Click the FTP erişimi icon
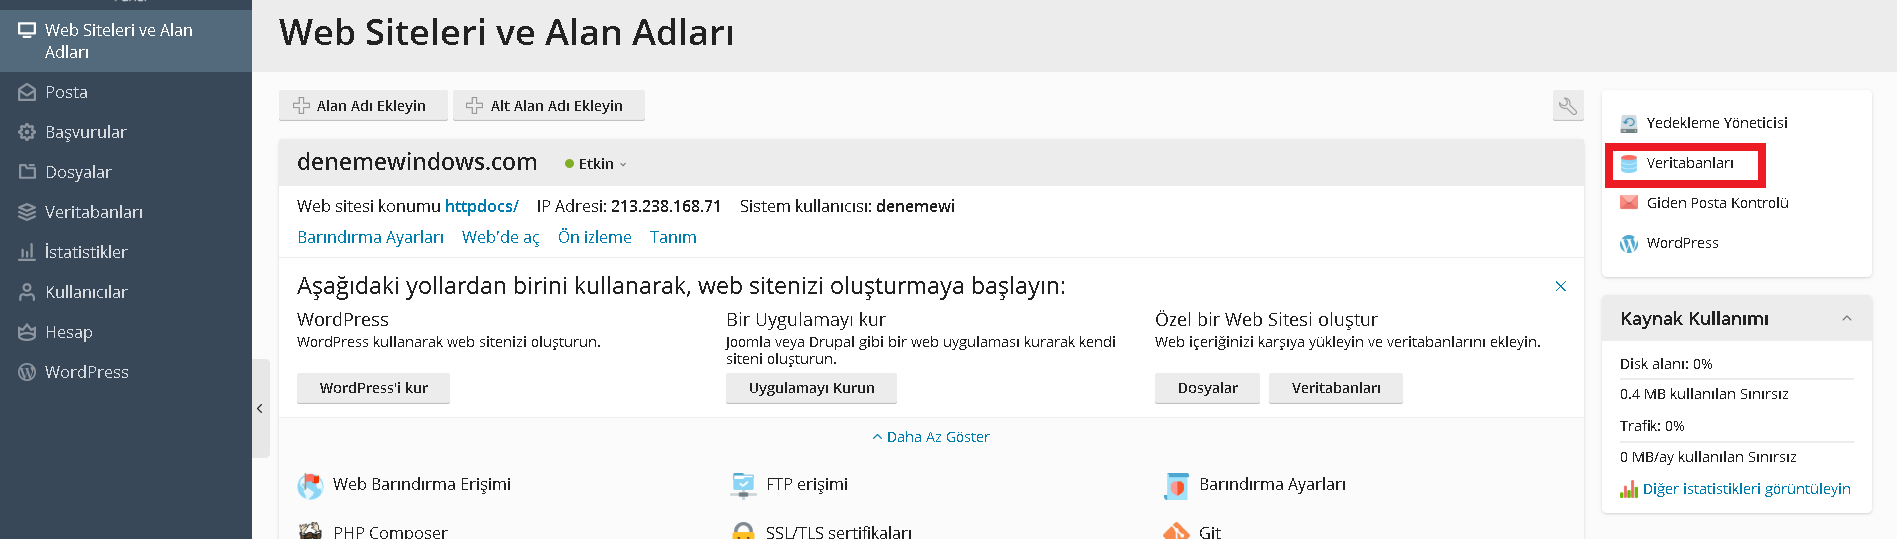Image resolution: width=1897 pixels, height=539 pixels. pyautogui.click(x=743, y=485)
